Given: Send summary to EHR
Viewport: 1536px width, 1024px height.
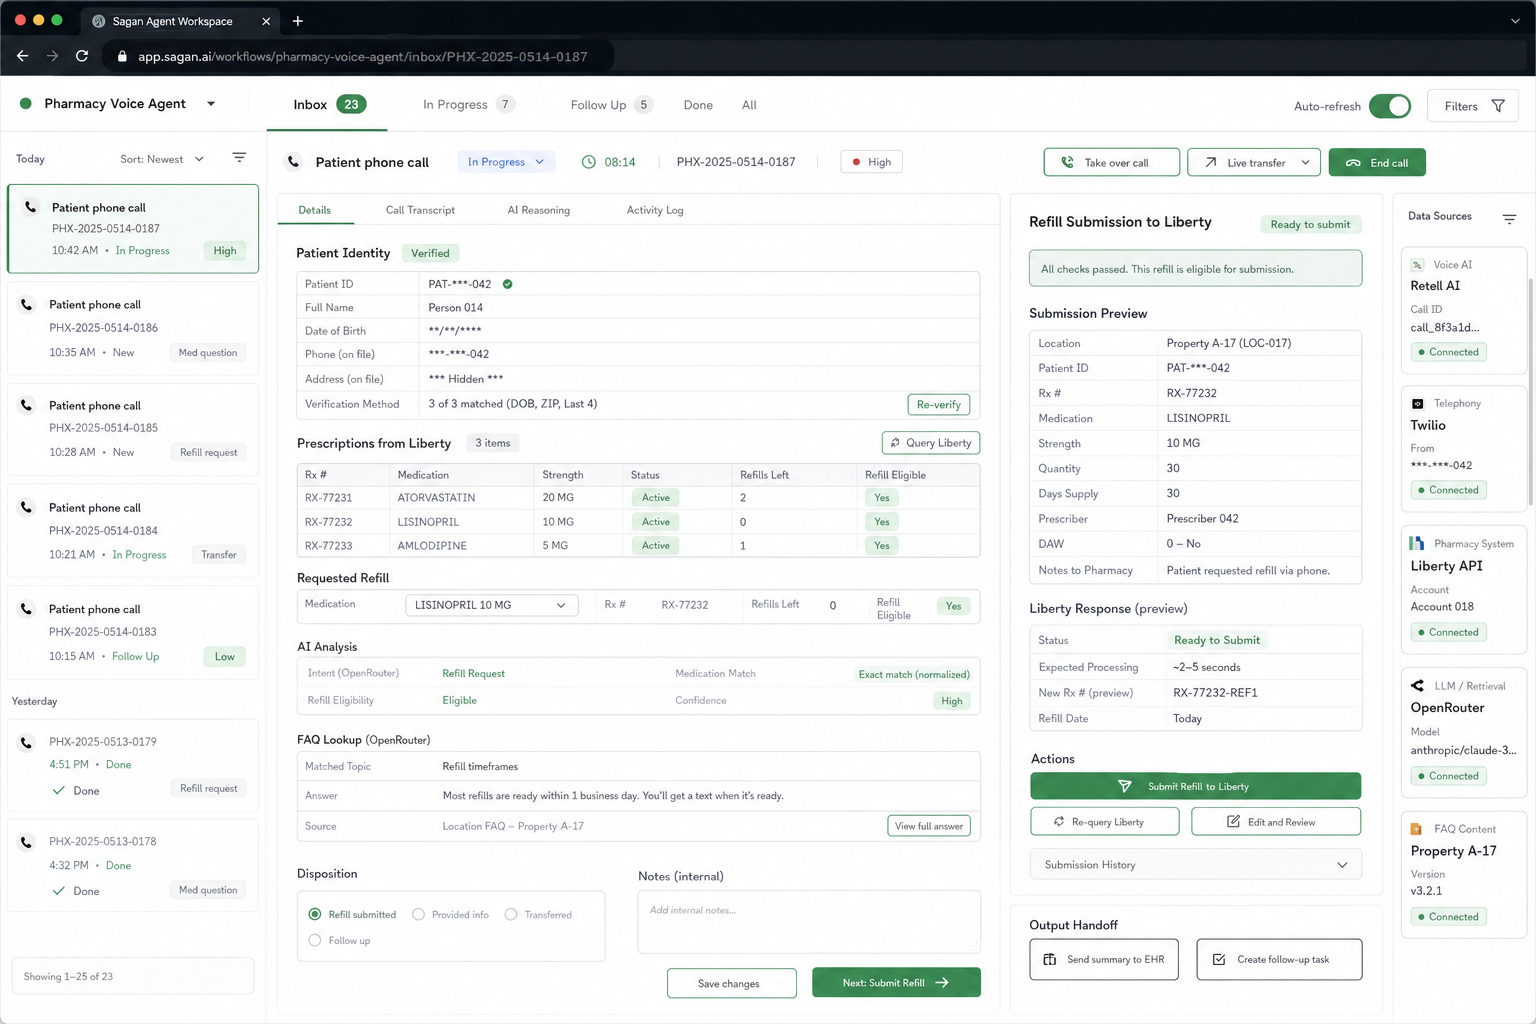Looking at the screenshot, I should click(1103, 959).
